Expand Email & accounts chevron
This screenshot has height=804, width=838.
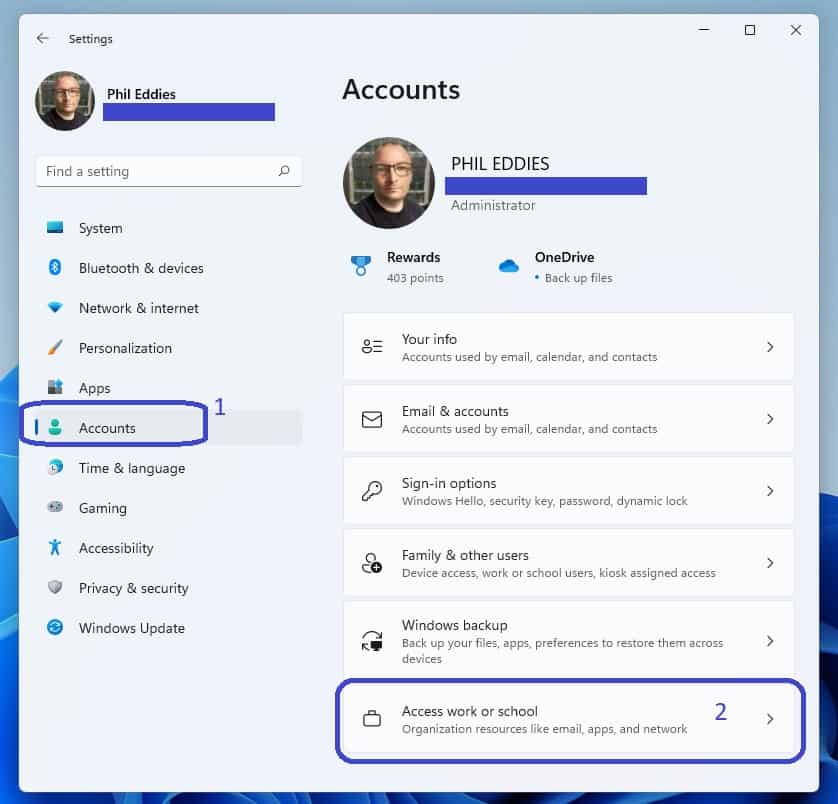point(770,419)
